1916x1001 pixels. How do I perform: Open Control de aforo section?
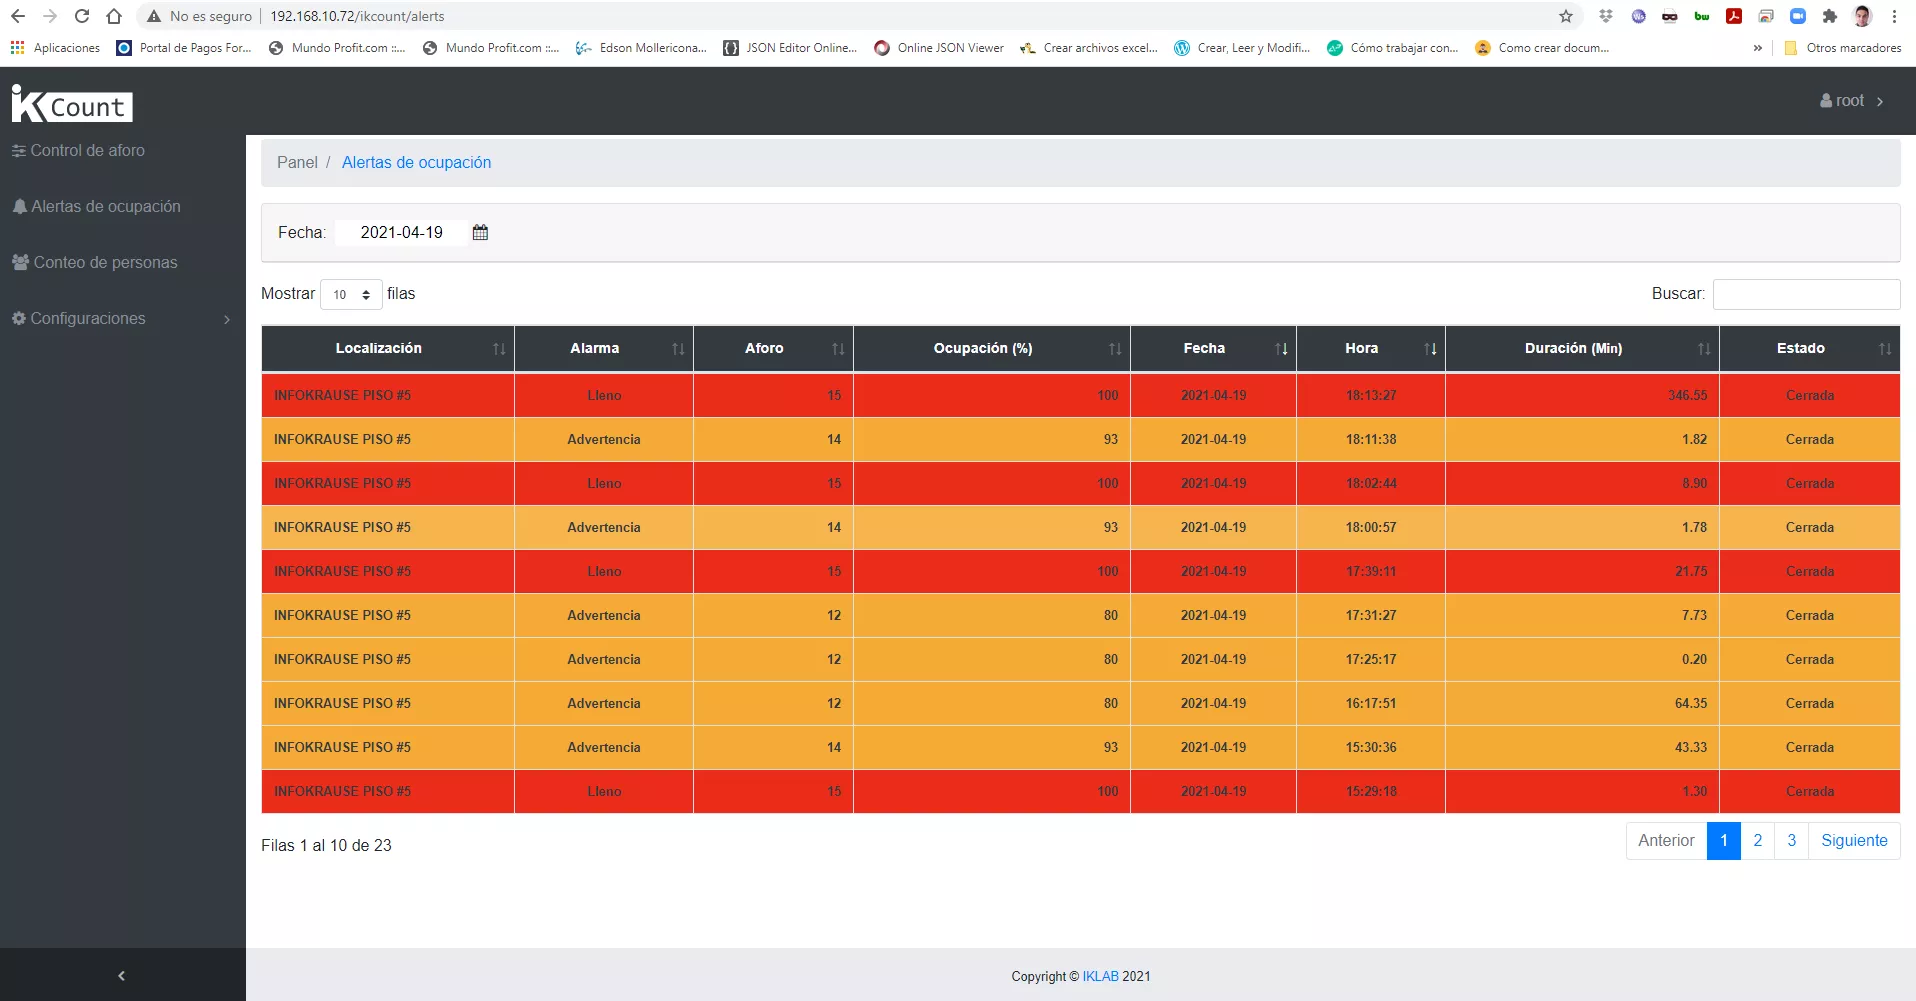(87, 151)
